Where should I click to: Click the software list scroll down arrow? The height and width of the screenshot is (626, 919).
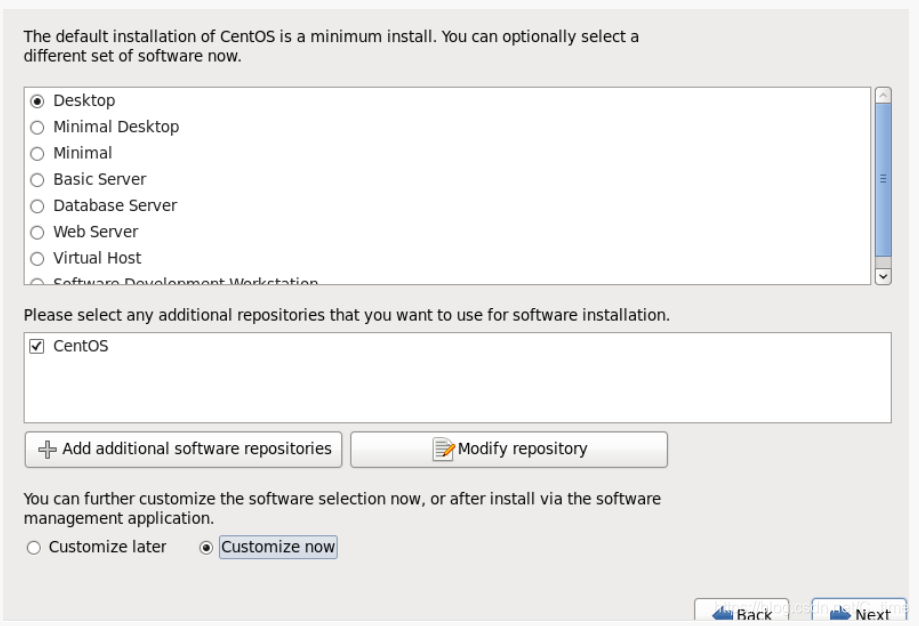tap(883, 276)
